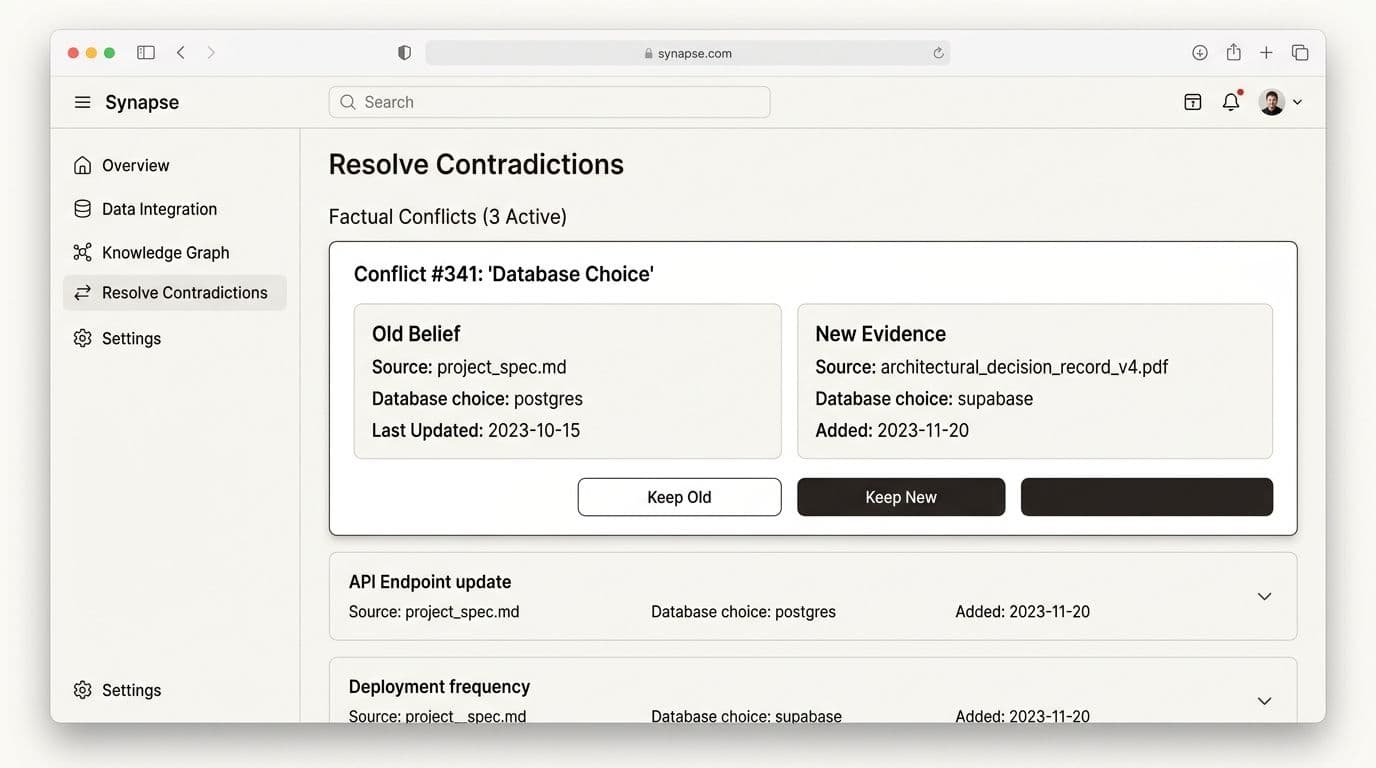Image resolution: width=1376 pixels, height=768 pixels.
Task: Click the privacy shield icon
Action: [x=404, y=52]
